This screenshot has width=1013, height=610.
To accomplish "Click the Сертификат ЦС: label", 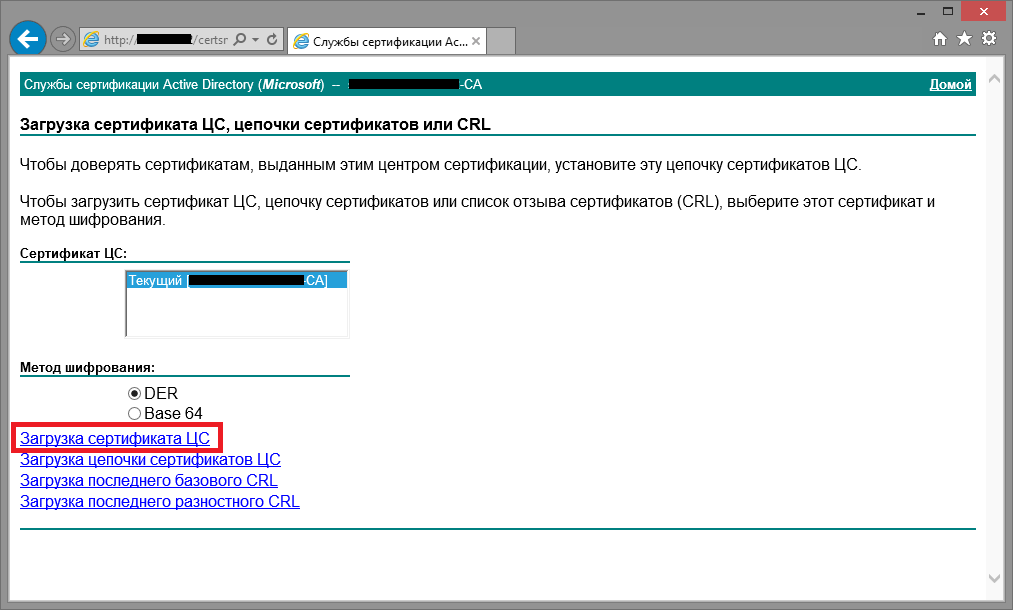I will coord(74,253).
